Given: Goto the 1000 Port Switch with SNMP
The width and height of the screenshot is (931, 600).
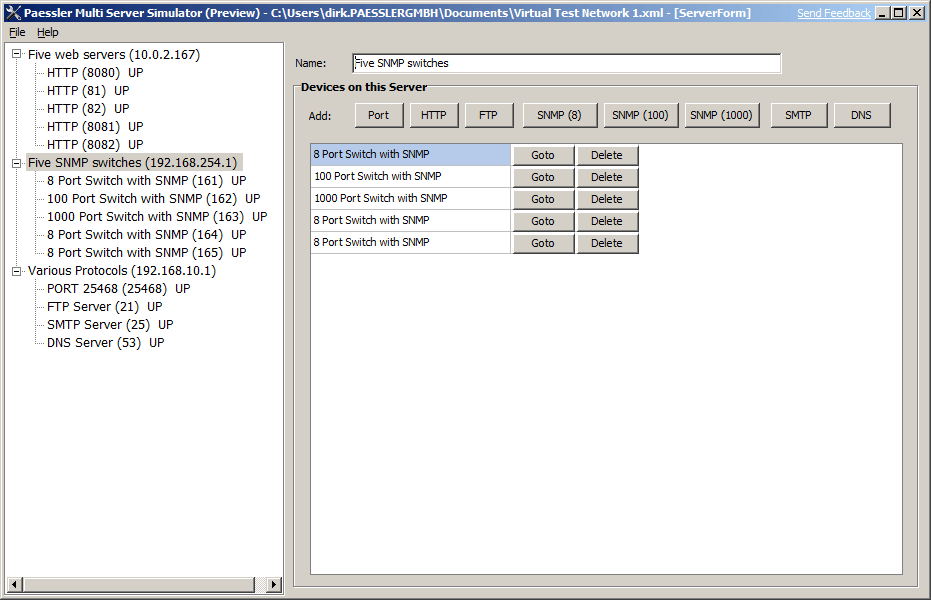Looking at the screenshot, I should click(x=543, y=199).
